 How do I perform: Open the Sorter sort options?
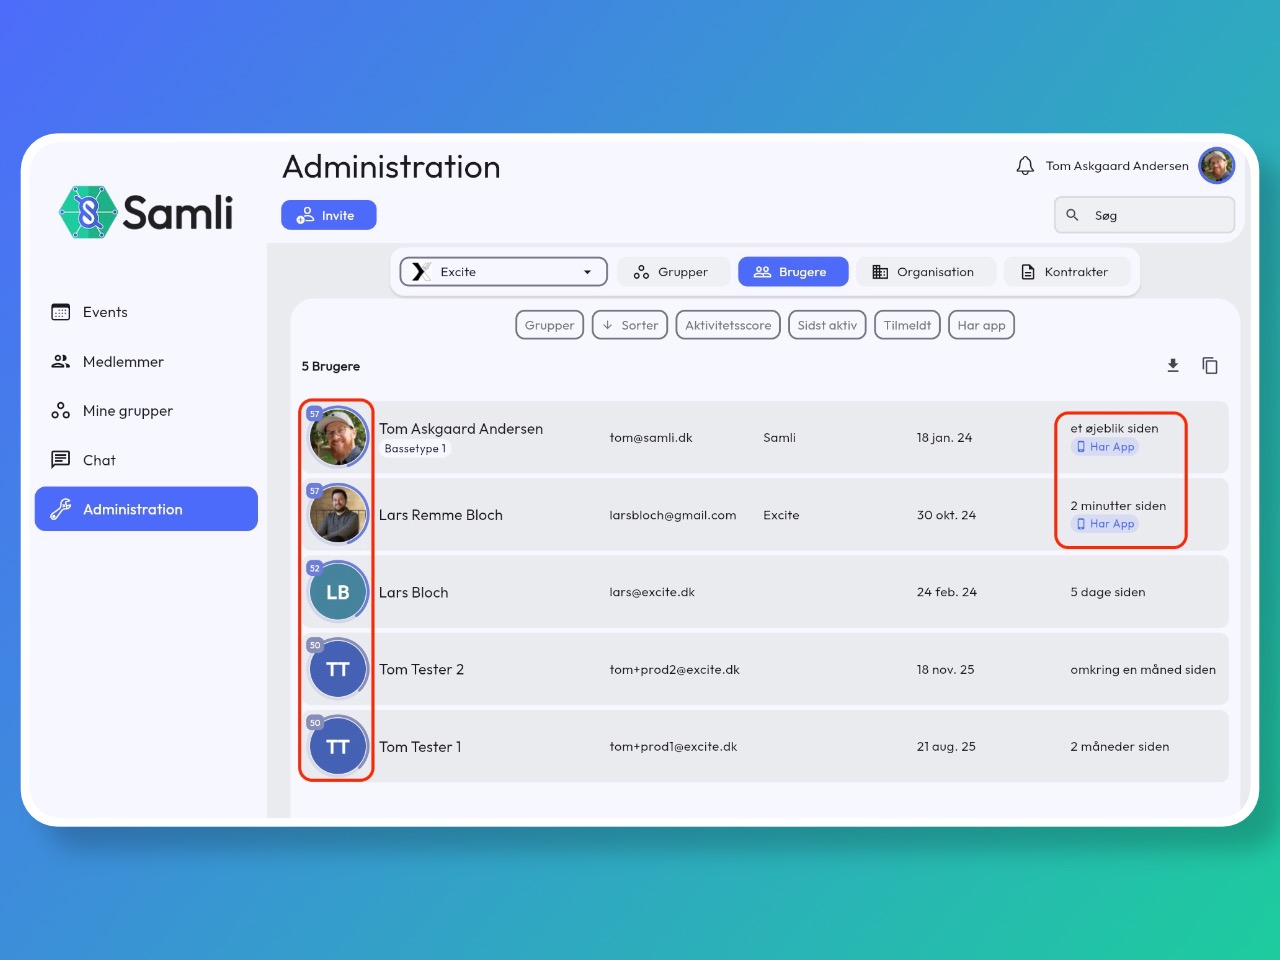coord(630,325)
